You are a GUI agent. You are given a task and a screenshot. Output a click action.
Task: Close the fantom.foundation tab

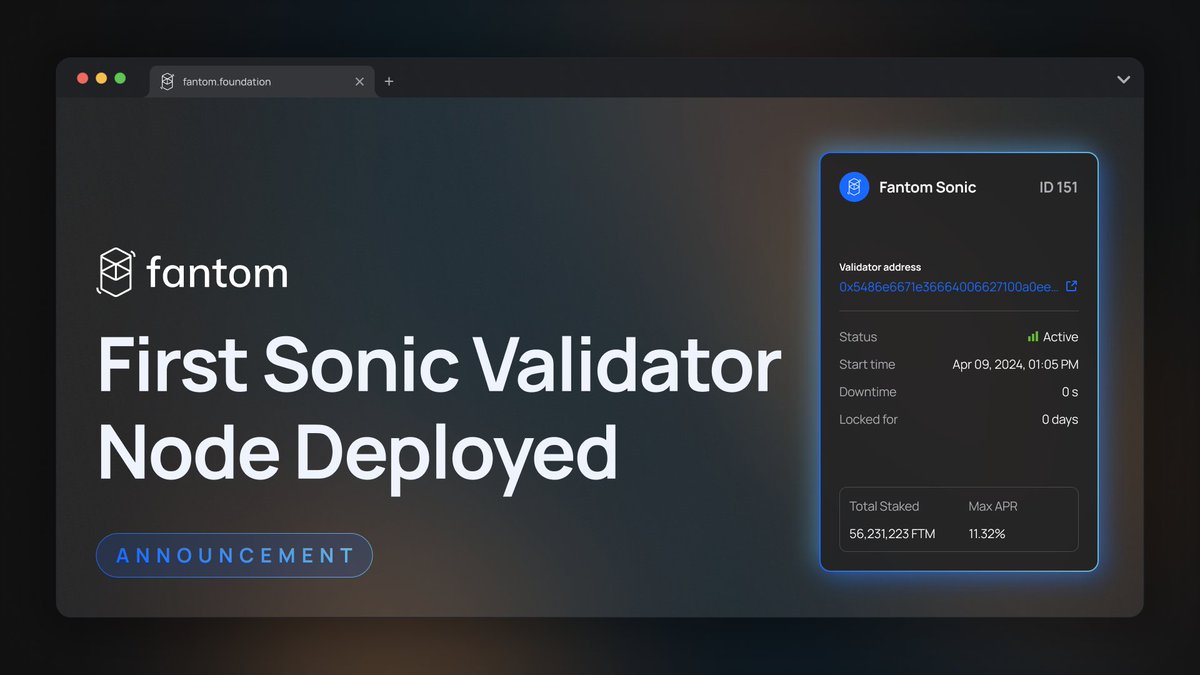(360, 81)
